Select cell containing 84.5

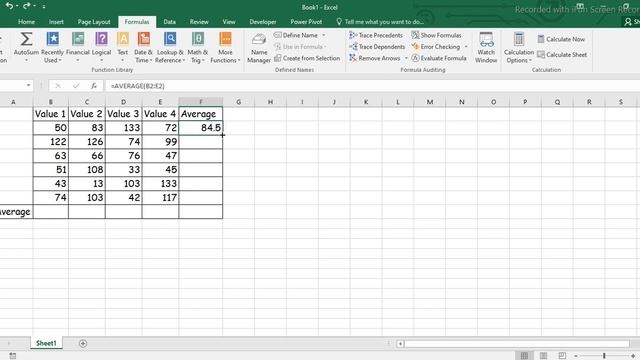coord(201,128)
